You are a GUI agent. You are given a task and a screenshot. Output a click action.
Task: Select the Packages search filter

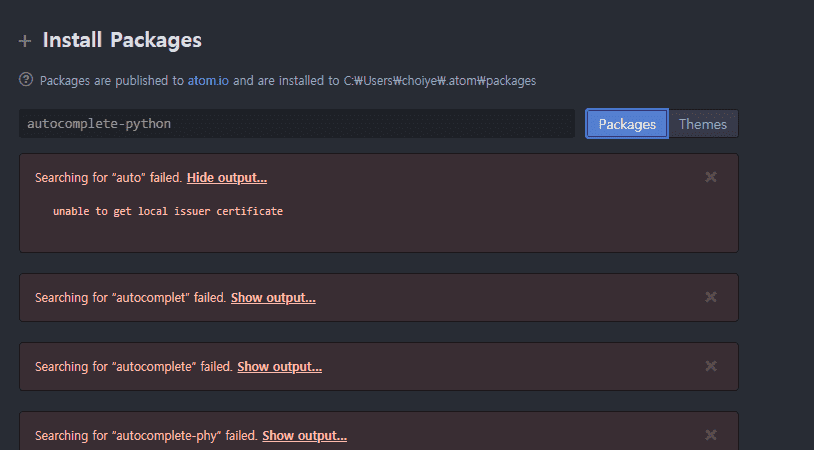tap(627, 124)
